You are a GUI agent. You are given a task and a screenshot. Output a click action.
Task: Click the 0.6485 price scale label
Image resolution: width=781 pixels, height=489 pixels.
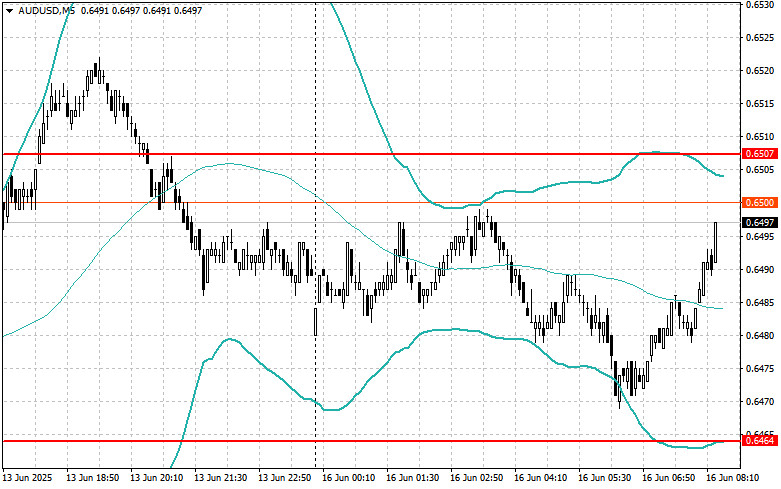point(761,302)
